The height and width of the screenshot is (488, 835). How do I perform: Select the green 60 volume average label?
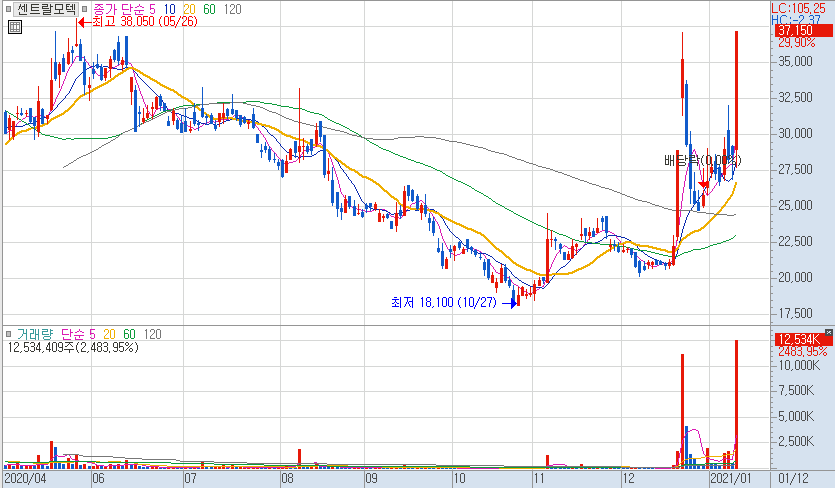129,334
